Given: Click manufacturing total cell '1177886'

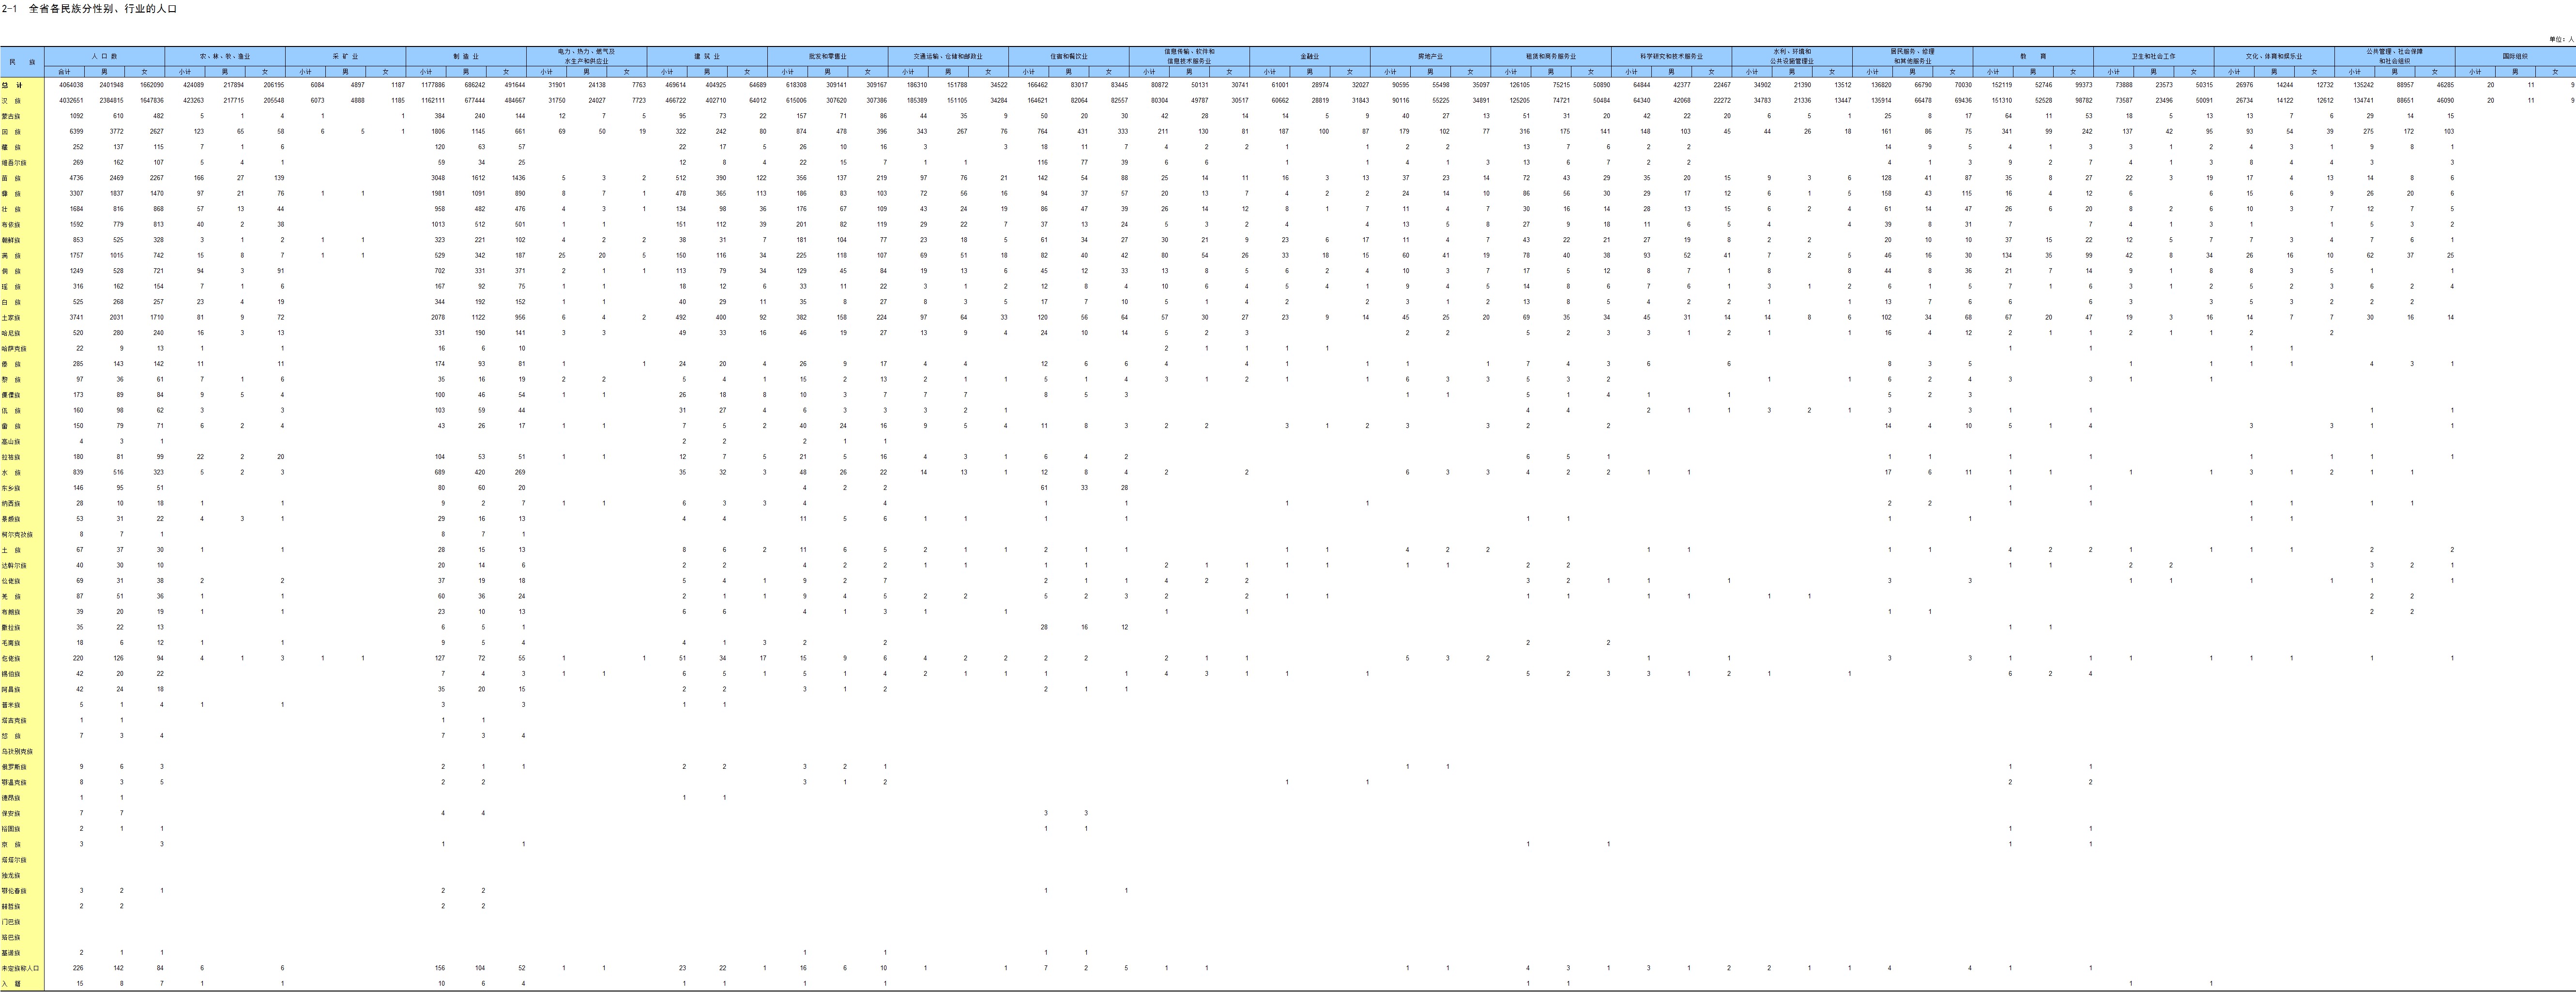Looking at the screenshot, I should pyautogui.click(x=433, y=85).
